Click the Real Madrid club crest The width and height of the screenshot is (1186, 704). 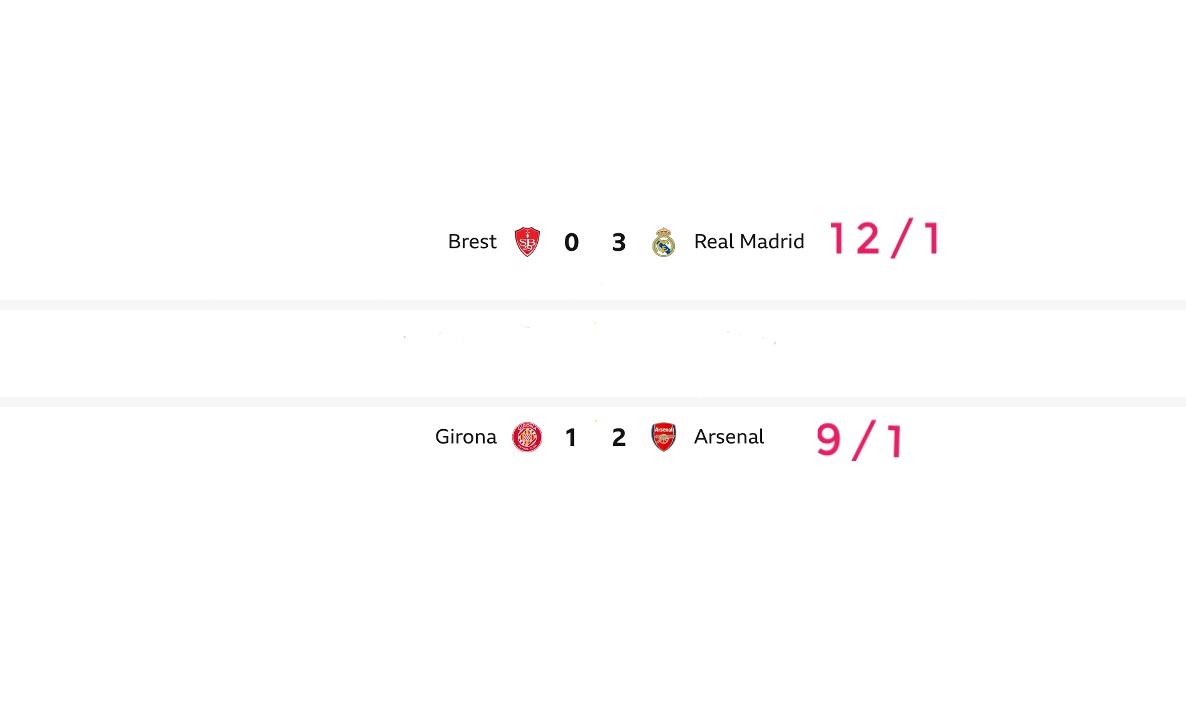[663, 242]
